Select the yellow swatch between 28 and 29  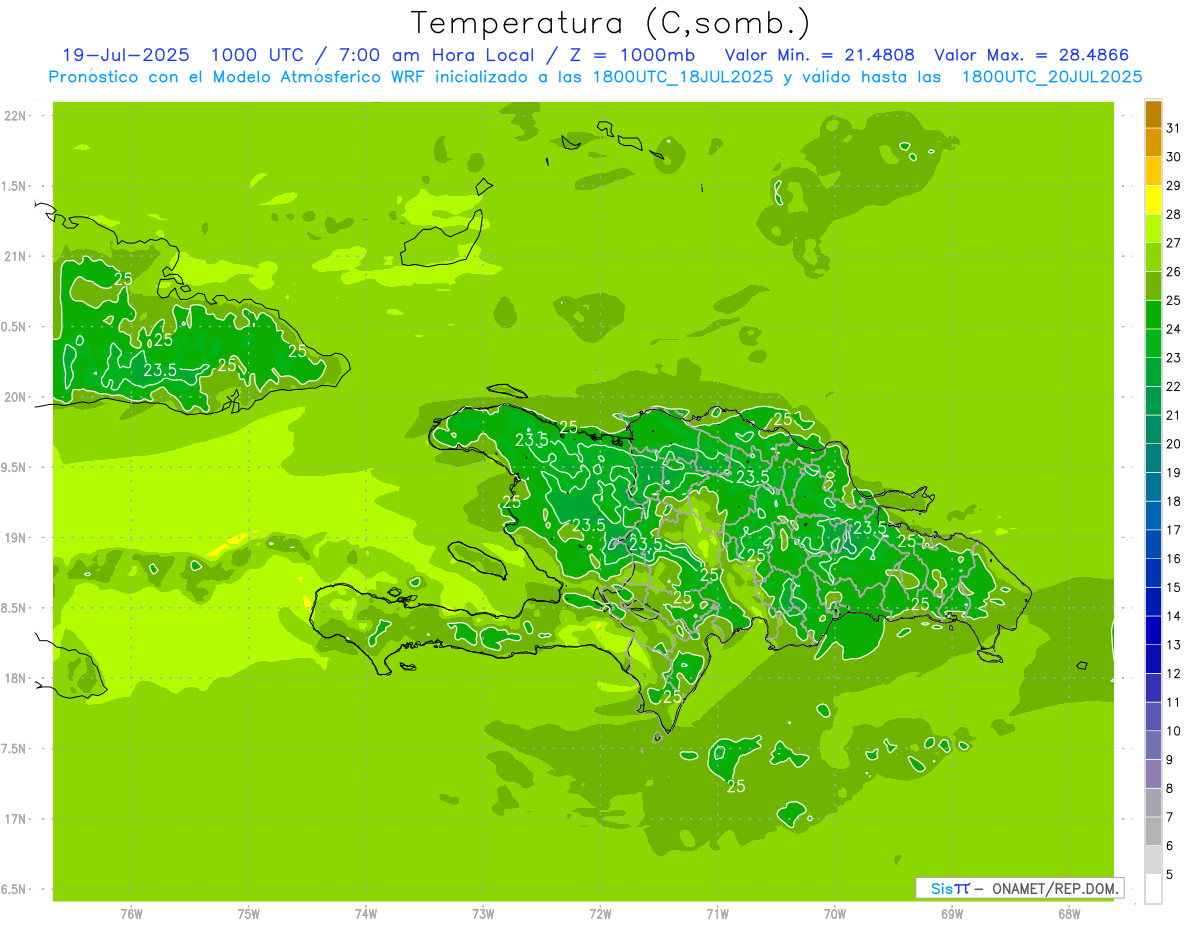(1153, 200)
